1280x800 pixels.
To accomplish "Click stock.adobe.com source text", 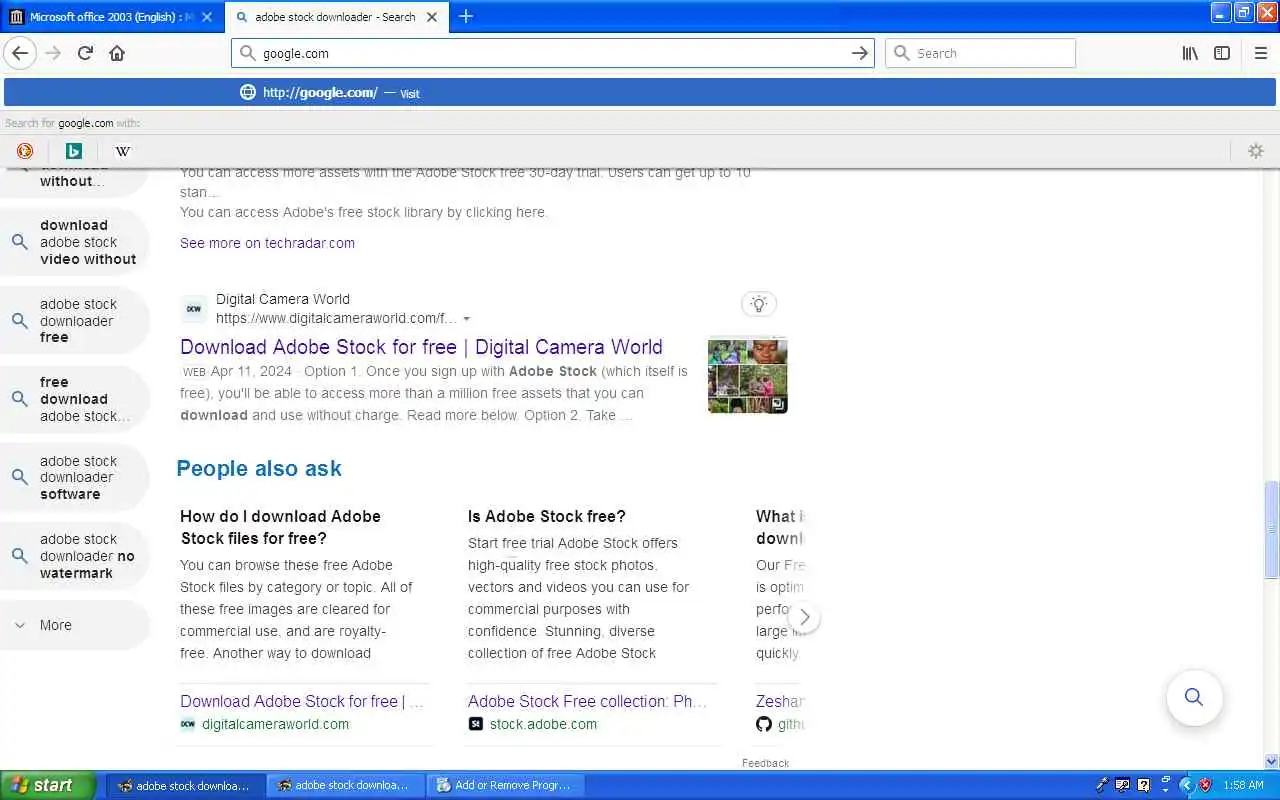I will coord(543,724).
